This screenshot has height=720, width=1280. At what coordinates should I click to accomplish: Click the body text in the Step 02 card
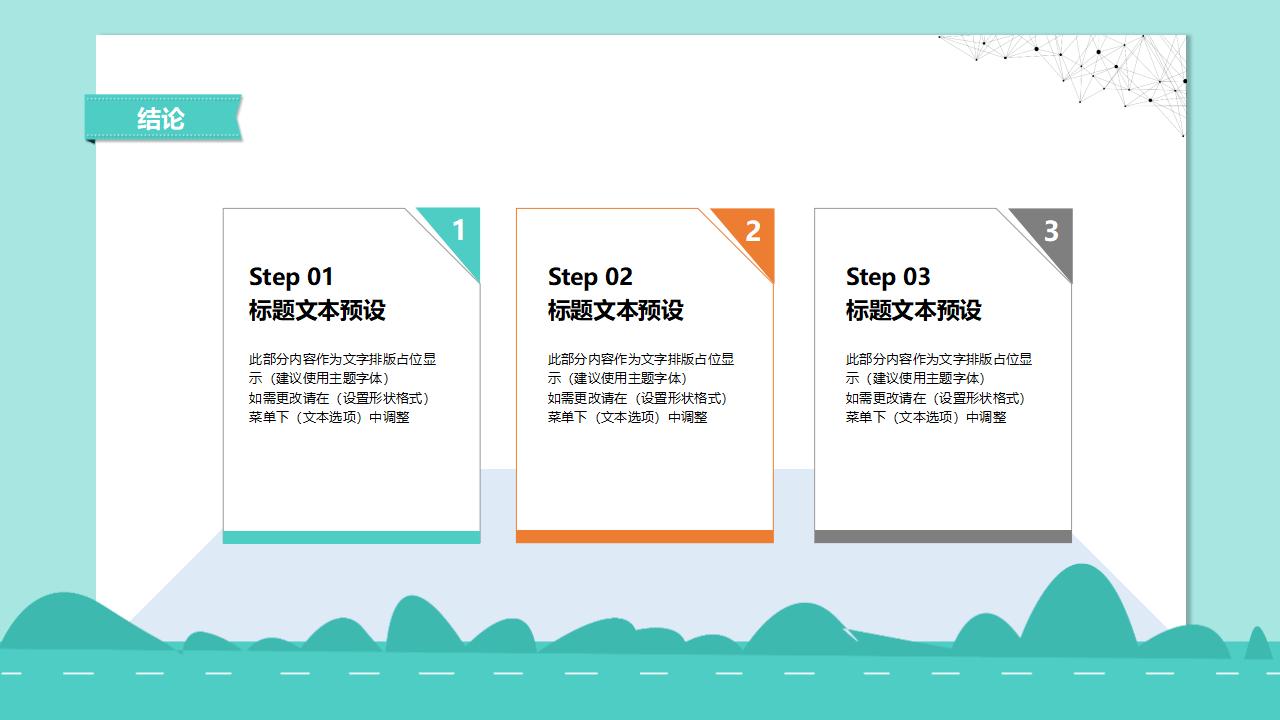pos(640,388)
